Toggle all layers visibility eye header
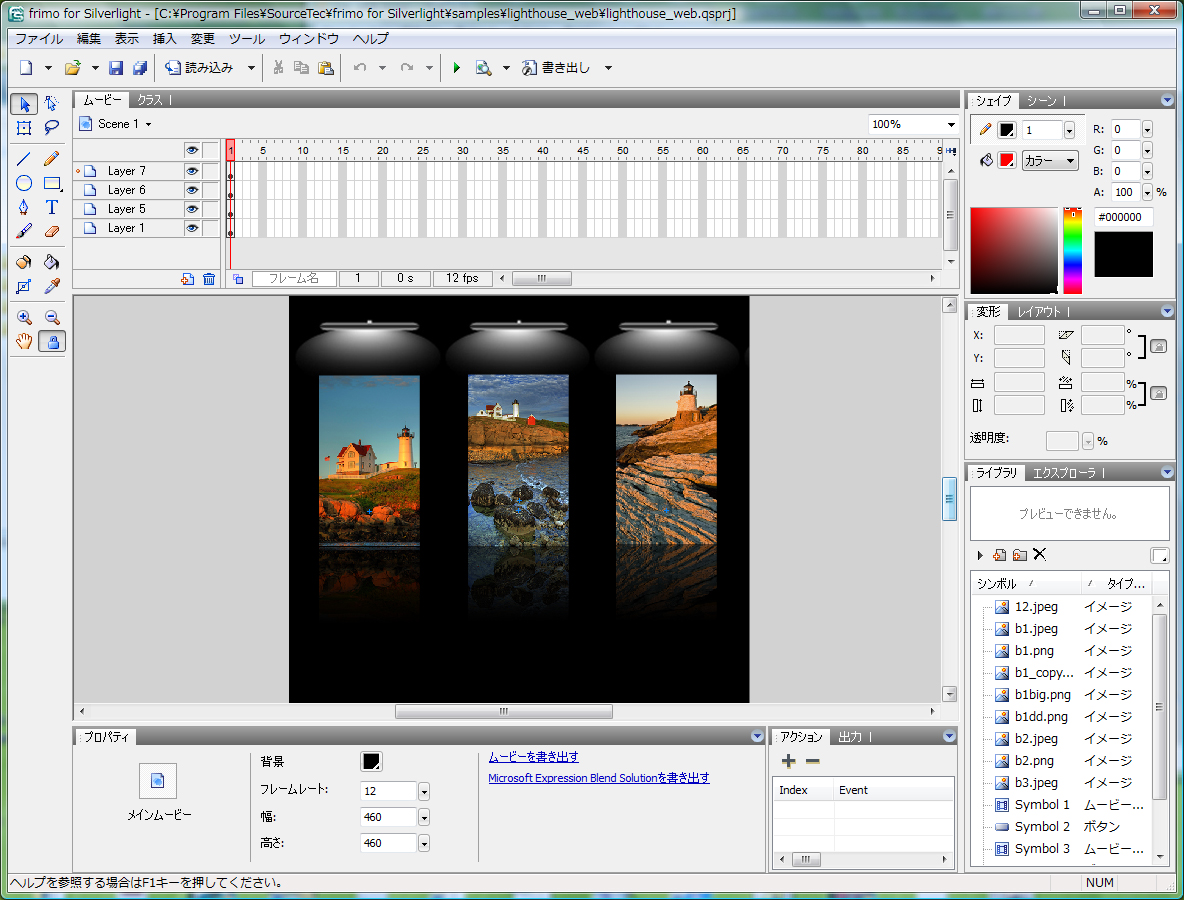This screenshot has height=900, width=1184. [x=192, y=150]
